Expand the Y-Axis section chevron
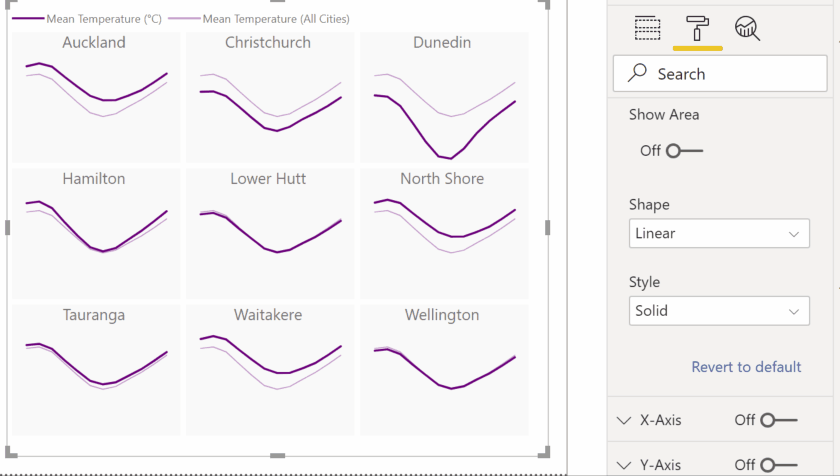This screenshot has height=476, width=840. [x=624, y=465]
